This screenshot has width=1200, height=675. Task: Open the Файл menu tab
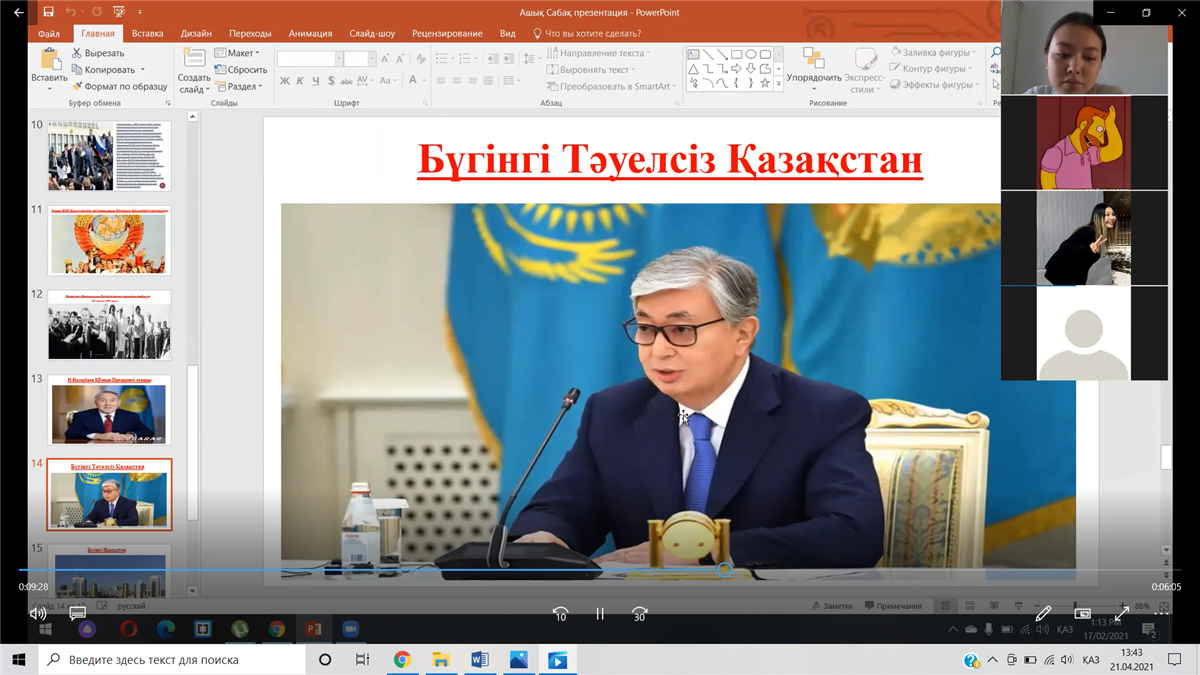[49, 33]
